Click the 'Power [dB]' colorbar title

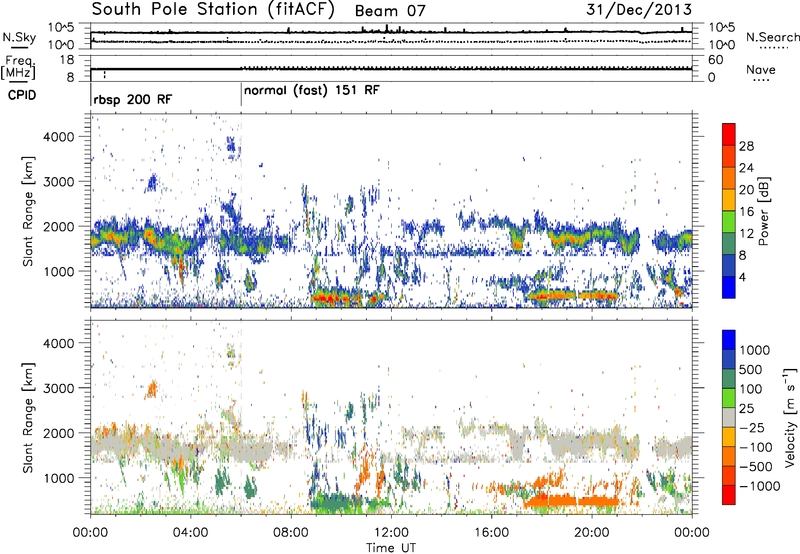[763, 211]
